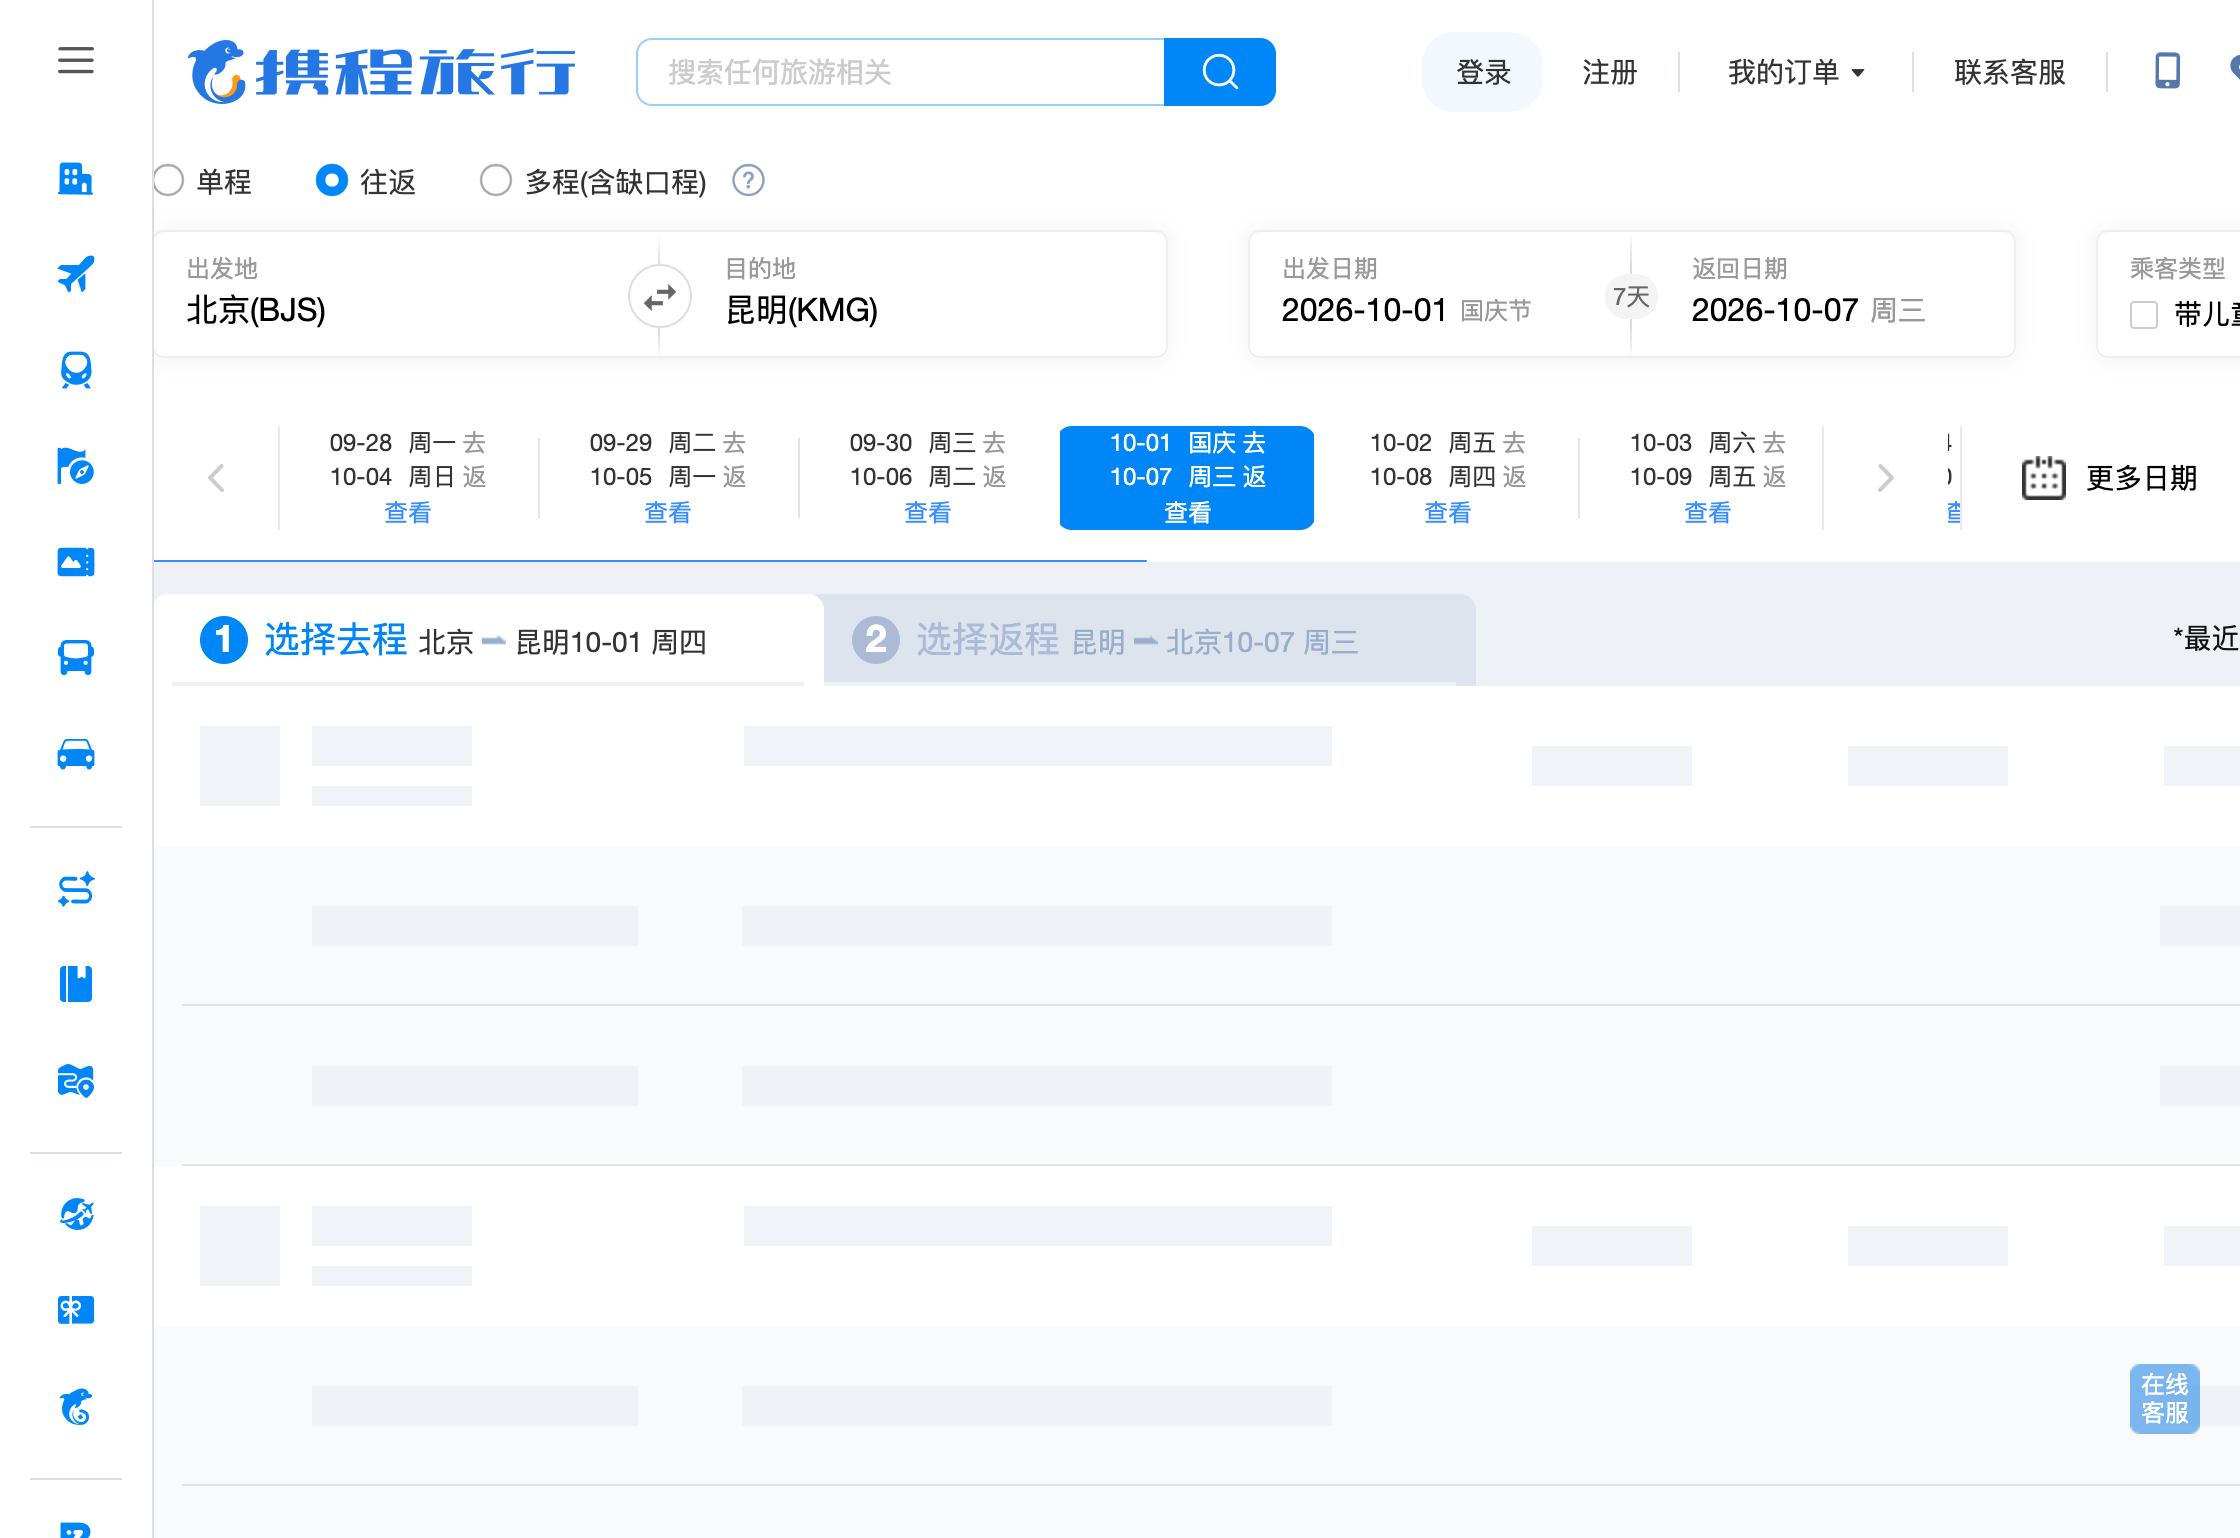Click the mobile phone app icon

pos(2167,71)
